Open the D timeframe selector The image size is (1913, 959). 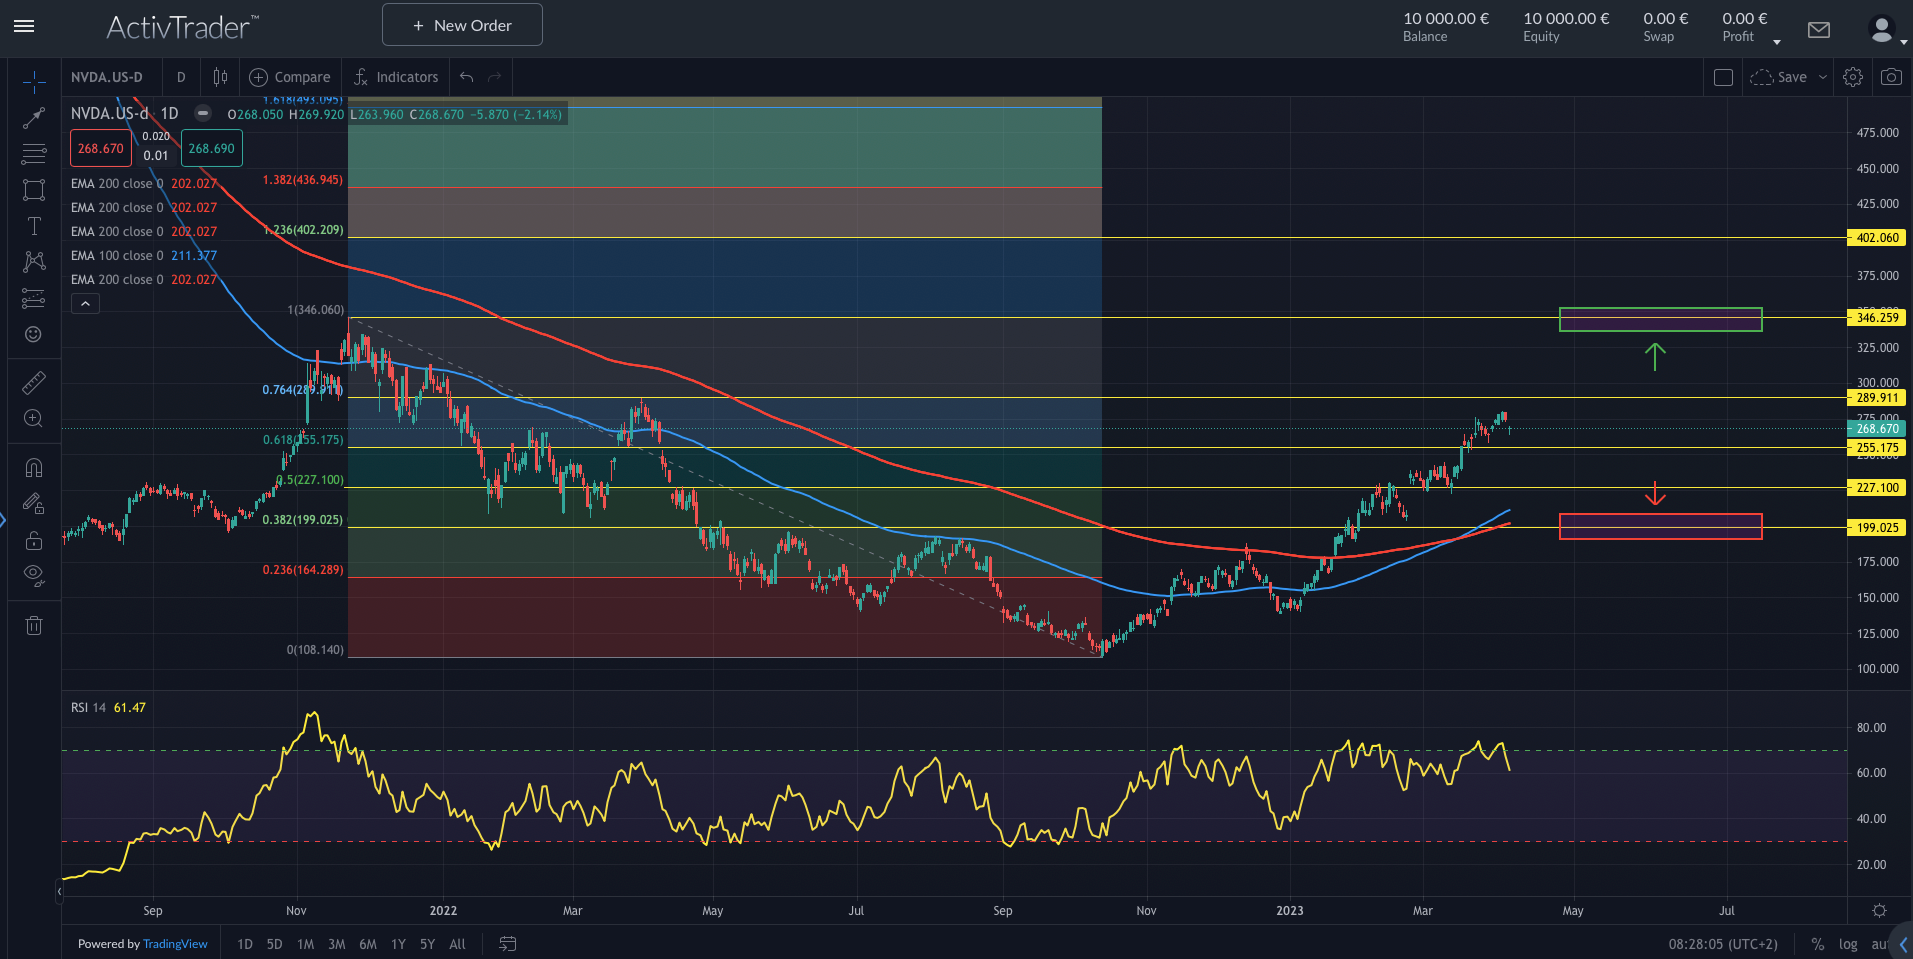[181, 76]
